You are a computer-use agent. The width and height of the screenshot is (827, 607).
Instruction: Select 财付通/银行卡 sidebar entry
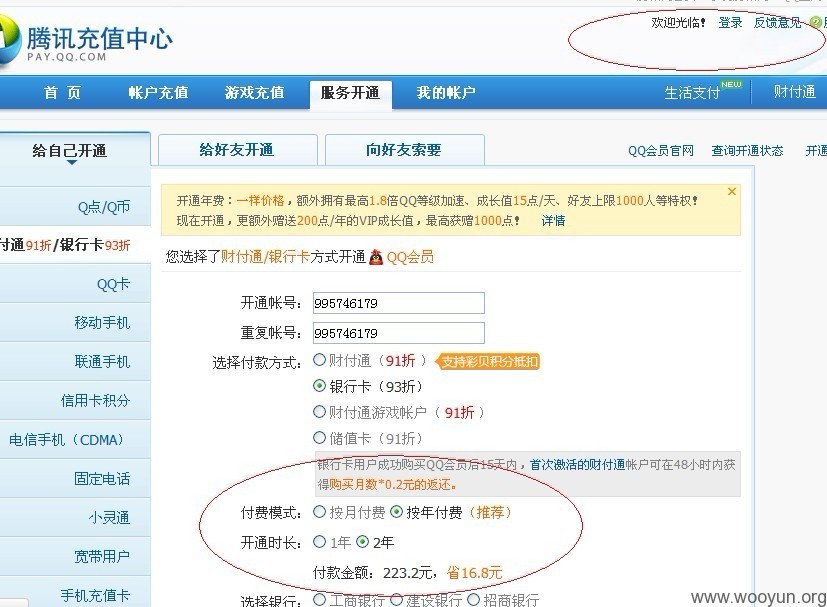coord(65,245)
